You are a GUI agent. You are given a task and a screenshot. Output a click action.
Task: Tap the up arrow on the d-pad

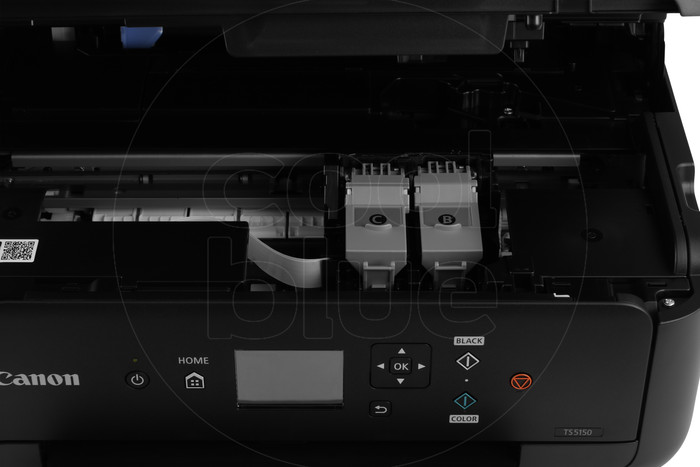(x=401, y=351)
